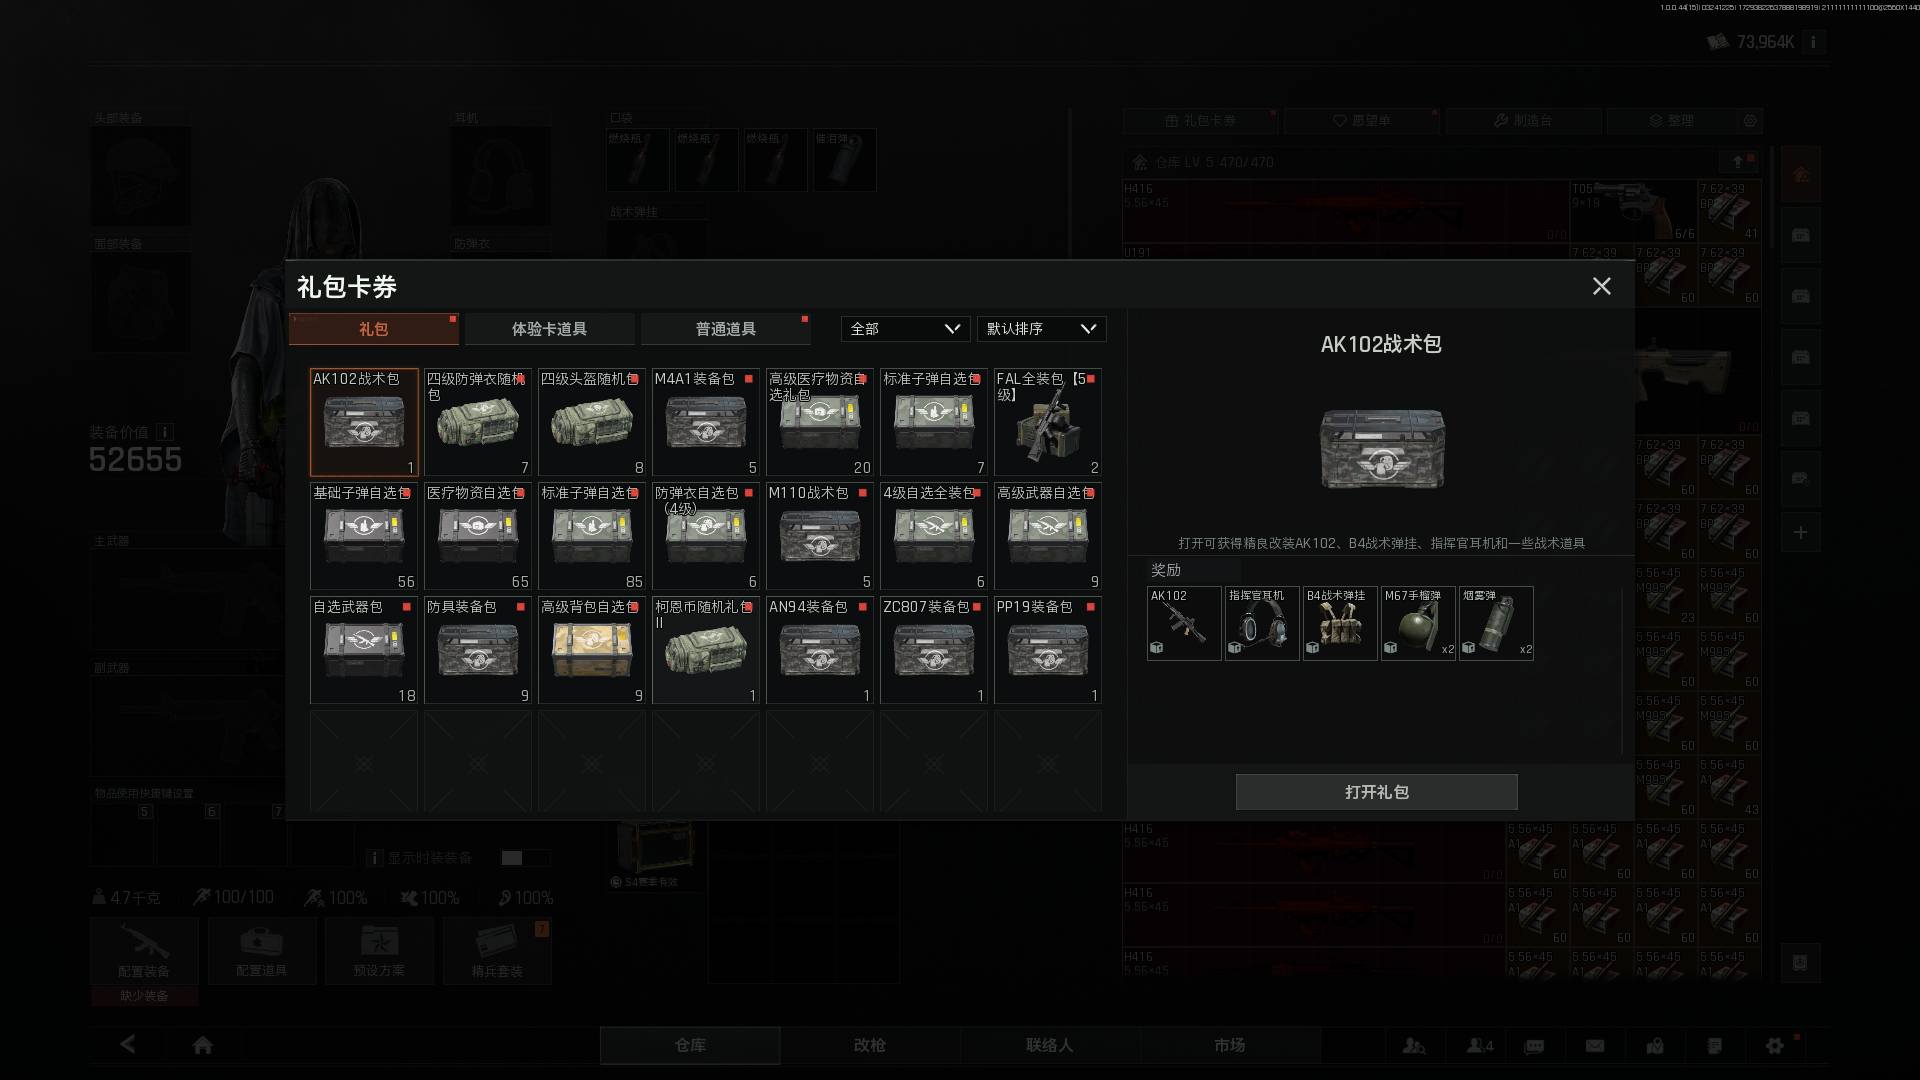This screenshot has height=1080, width=1920.
Task: Select the 医疗物资自选包 box
Action: coord(478,536)
